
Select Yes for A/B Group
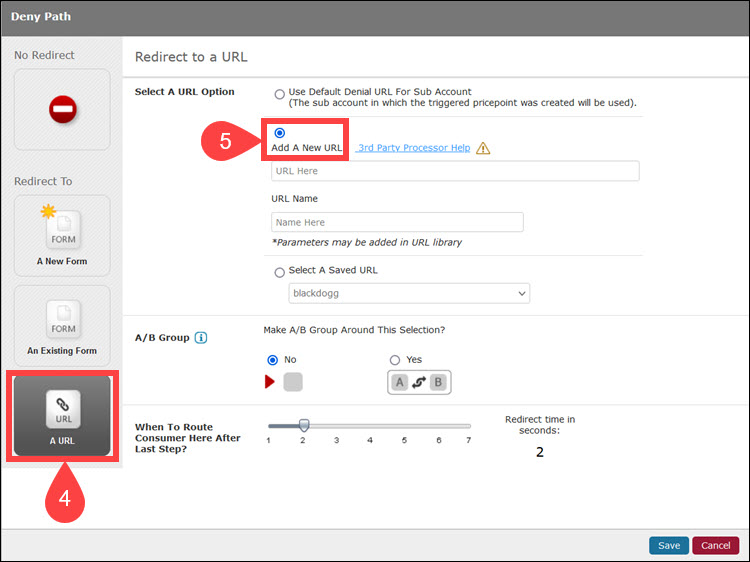tap(395, 360)
